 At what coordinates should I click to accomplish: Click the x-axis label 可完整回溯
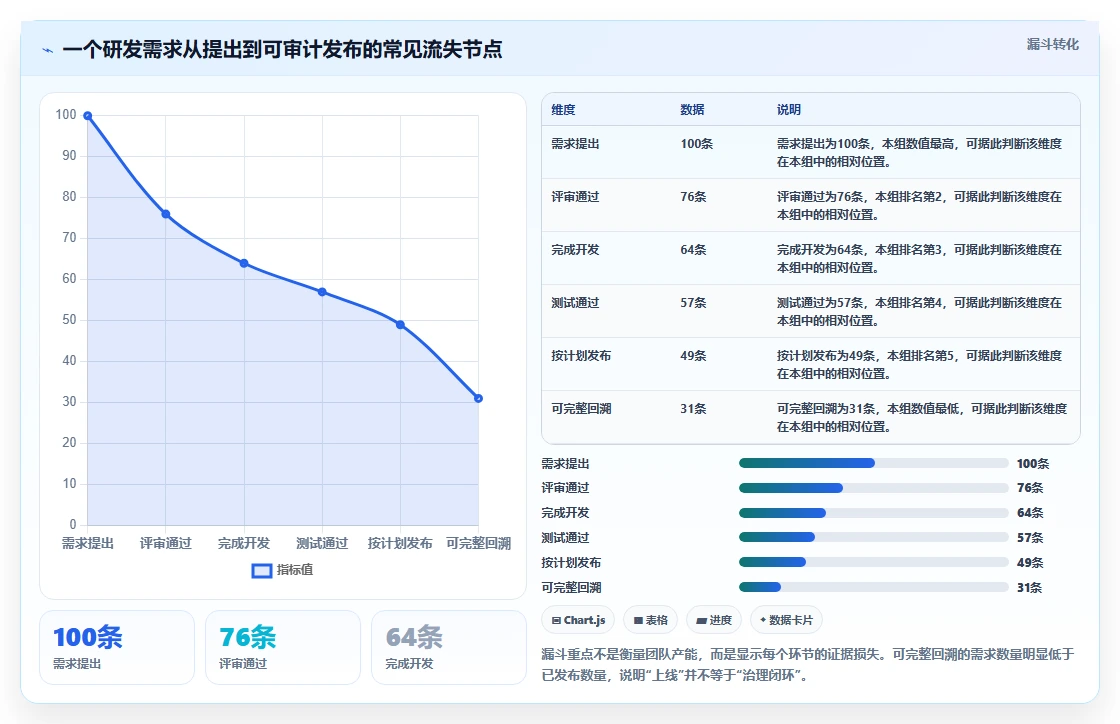[x=479, y=543]
